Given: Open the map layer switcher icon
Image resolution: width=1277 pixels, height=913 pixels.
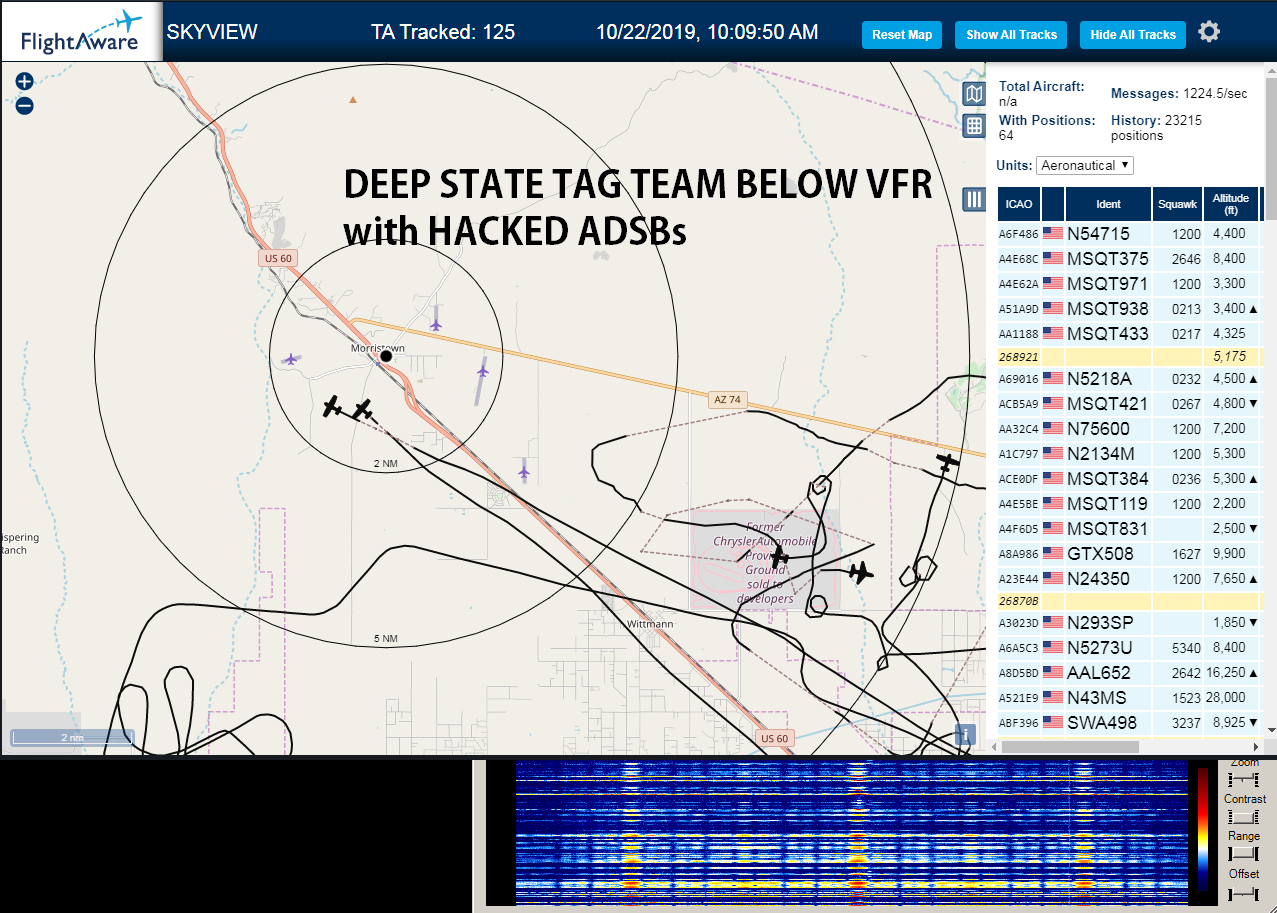Looking at the screenshot, I should (x=974, y=94).
